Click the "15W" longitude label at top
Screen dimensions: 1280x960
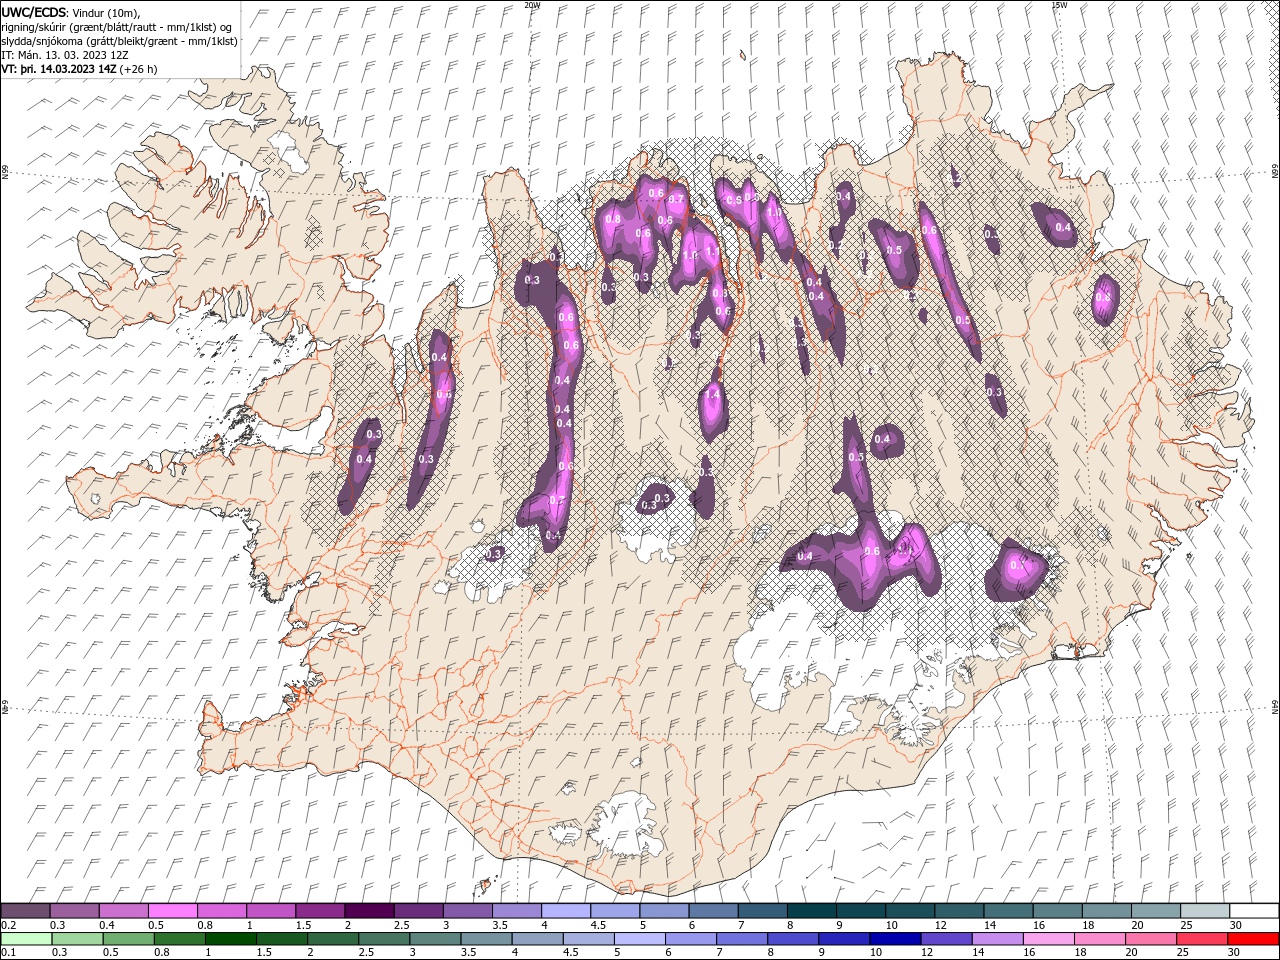[x=1059, y=4]
